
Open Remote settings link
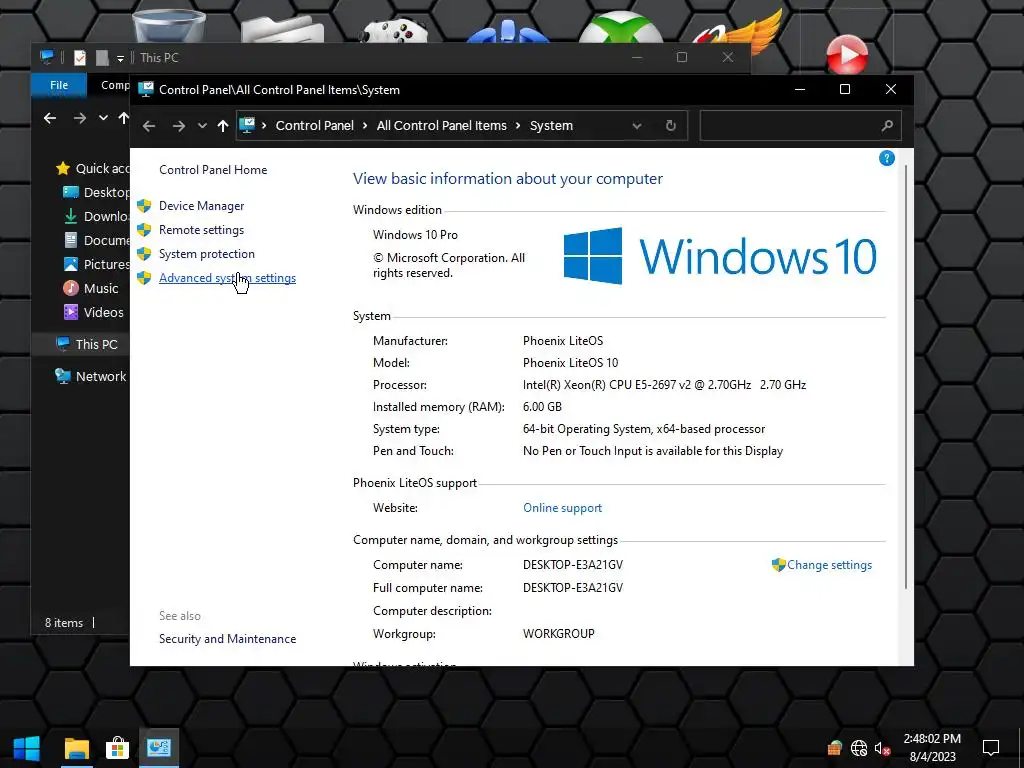(201, 230)
